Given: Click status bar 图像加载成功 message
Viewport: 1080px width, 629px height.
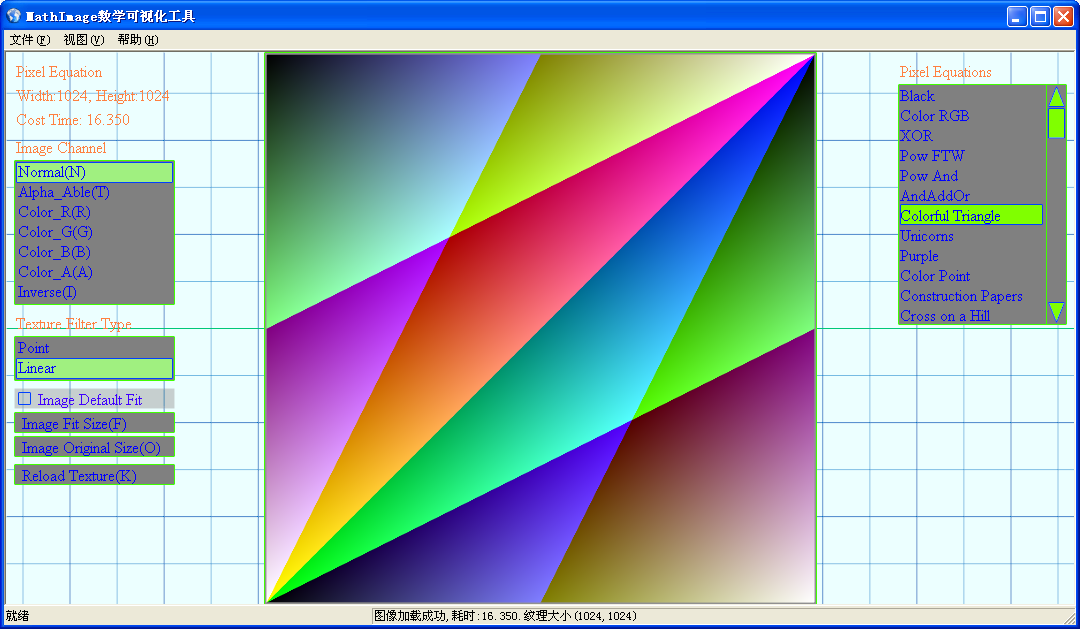Looking at the screenshot, I should click(x=506, y=616).
